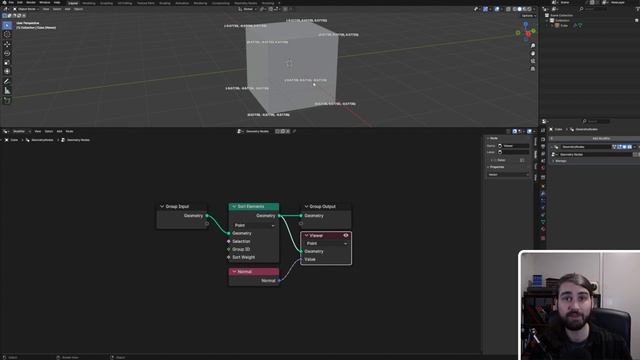Open Point domain dropdown in Viewer node
640x360 pixels.
(327, 243)
